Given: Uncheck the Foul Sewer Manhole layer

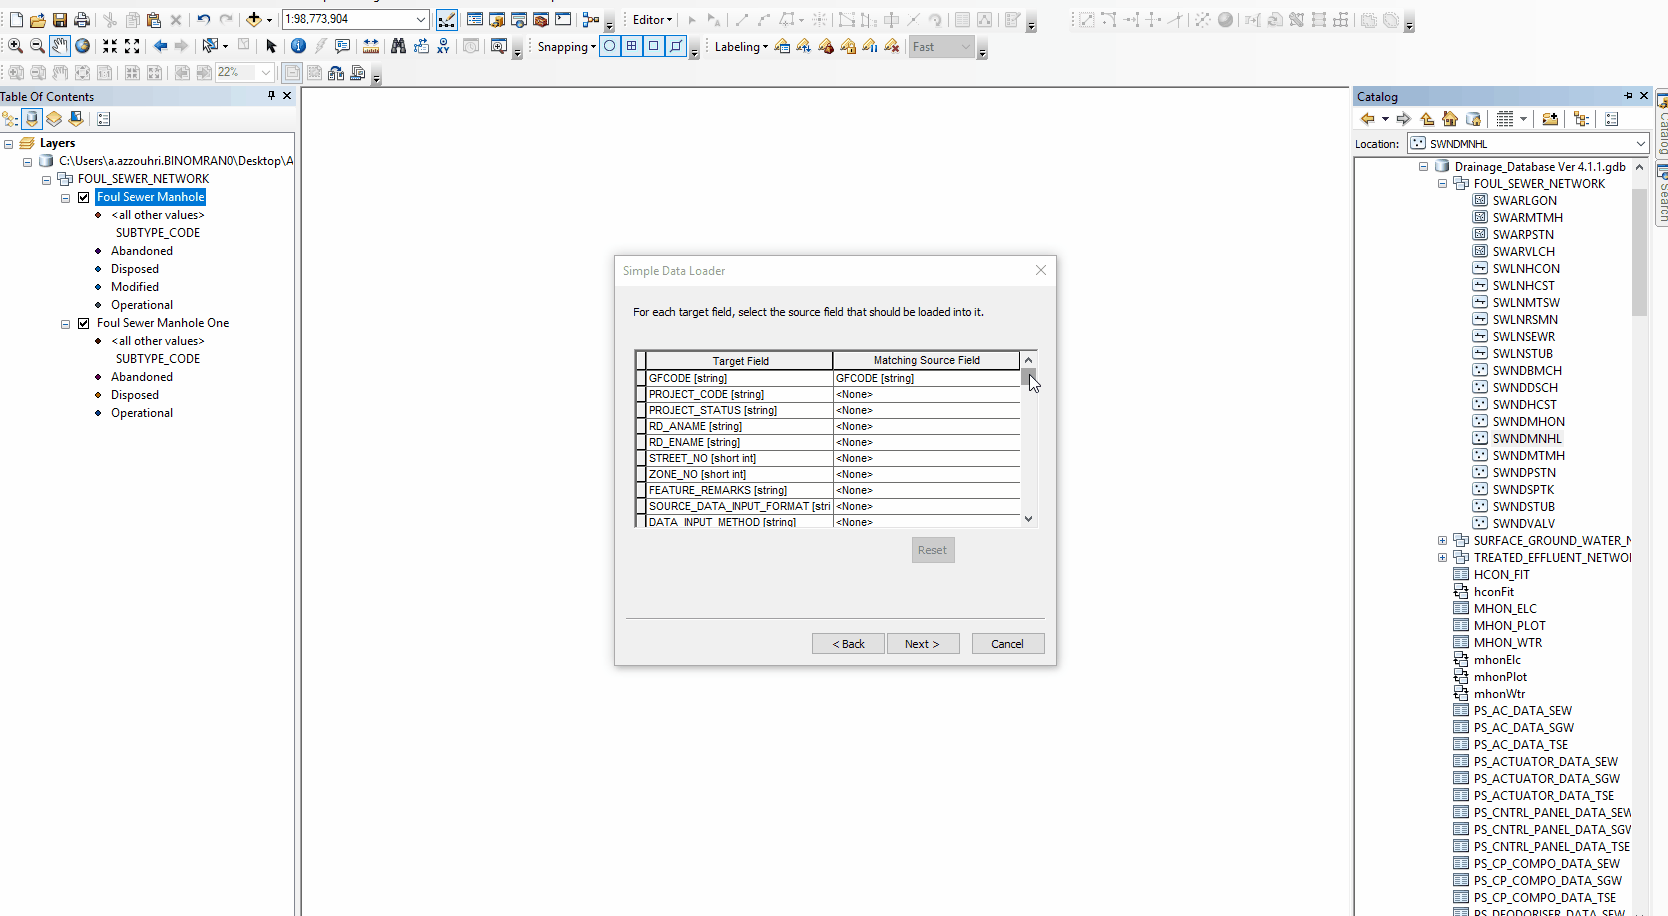Looking at the screenshot, I should (84, 197).
